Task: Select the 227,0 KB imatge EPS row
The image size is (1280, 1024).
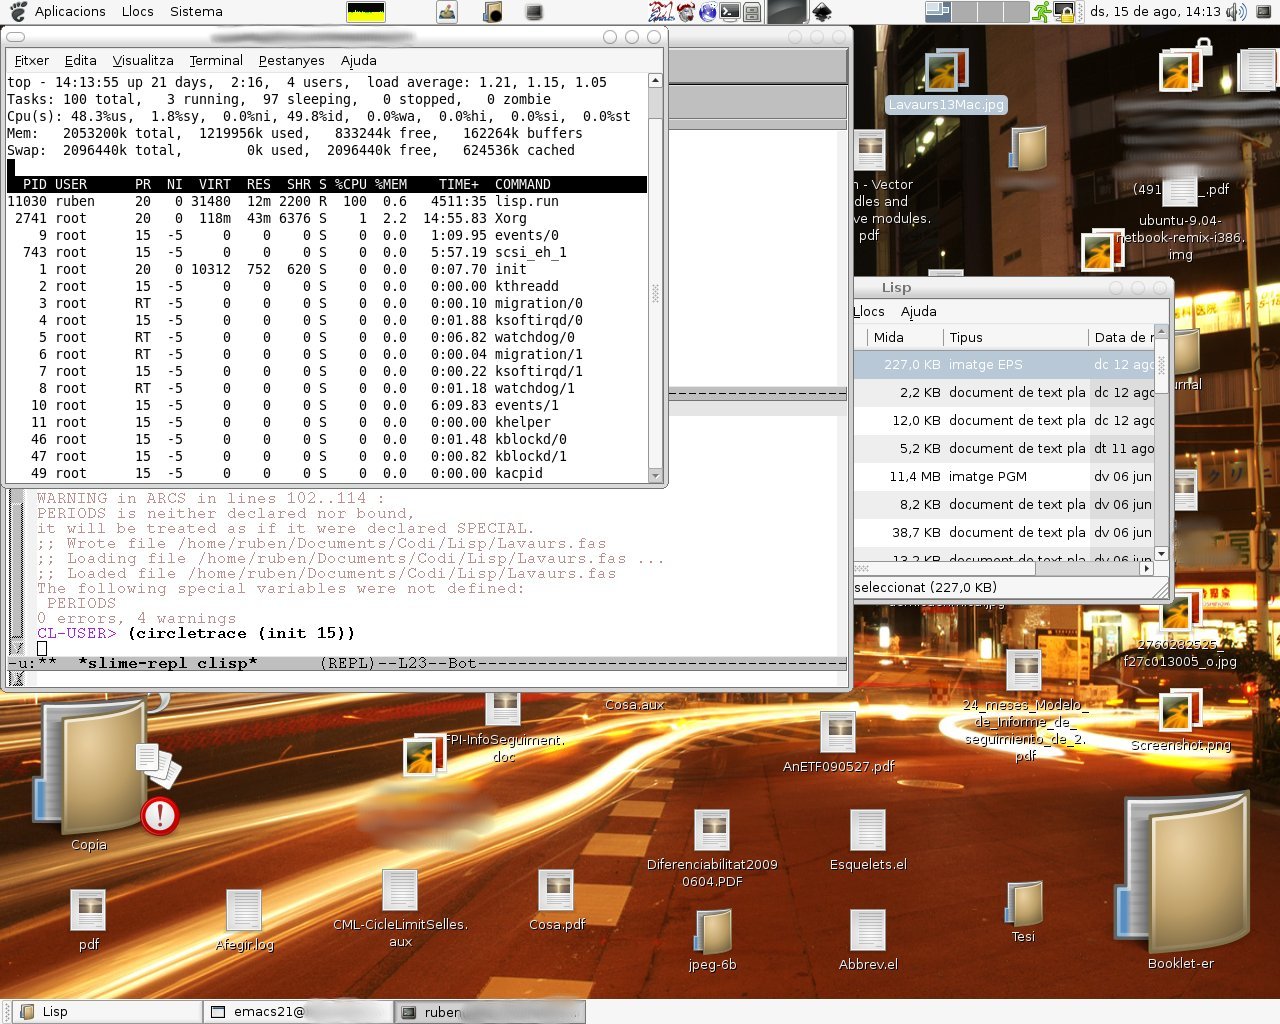Action: [1004, 365]
